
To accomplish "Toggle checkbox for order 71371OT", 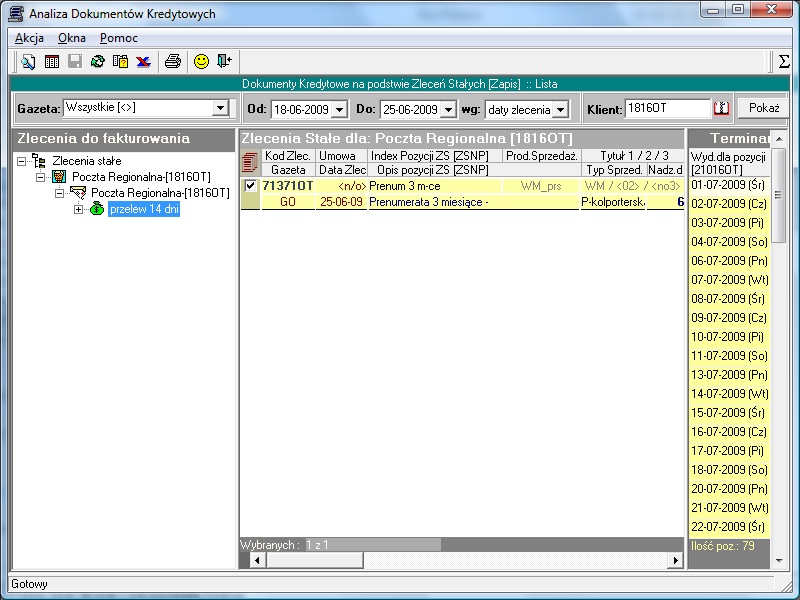I will 250,186.
